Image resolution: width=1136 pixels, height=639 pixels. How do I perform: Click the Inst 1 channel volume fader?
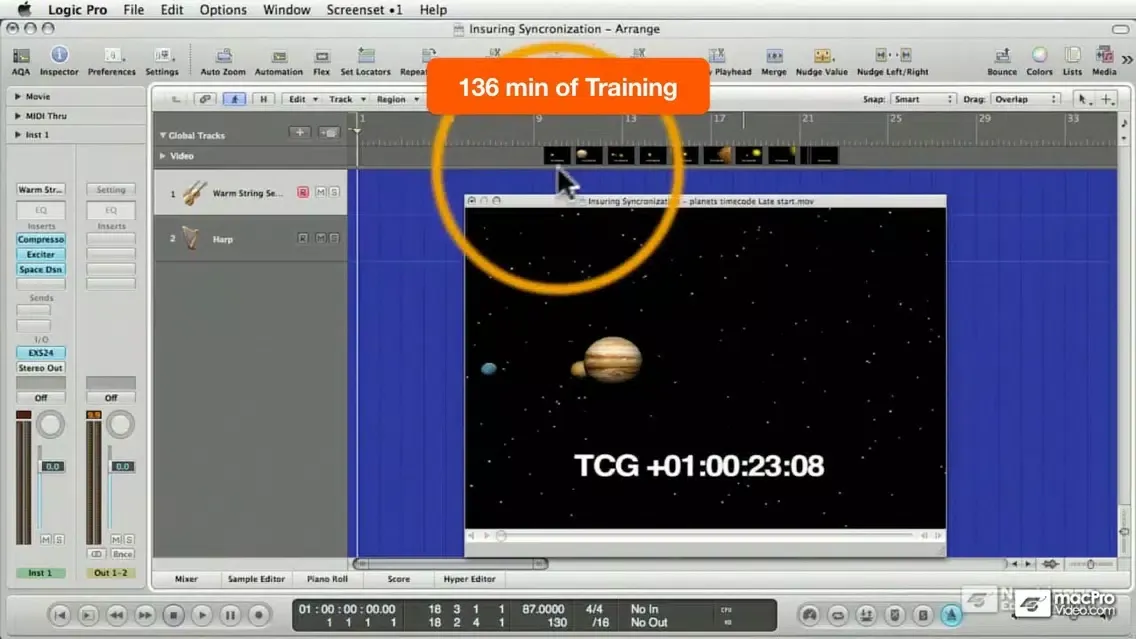[x=51, y=467]
